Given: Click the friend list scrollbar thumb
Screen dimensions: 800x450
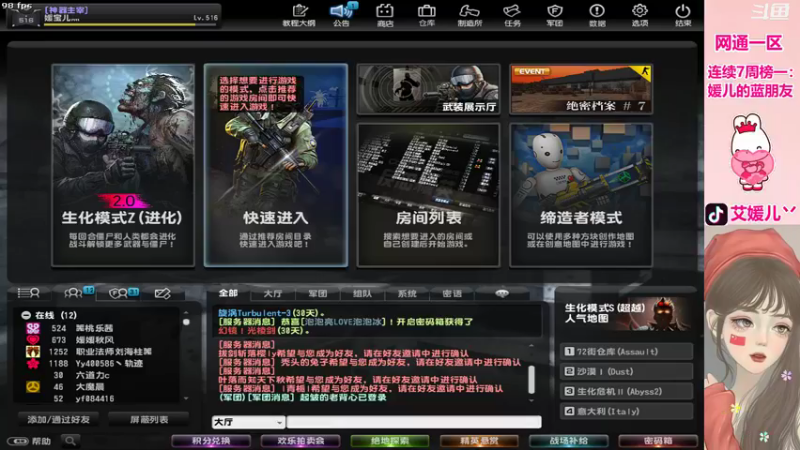Looking at the screenshot, I should pos(186,322).
